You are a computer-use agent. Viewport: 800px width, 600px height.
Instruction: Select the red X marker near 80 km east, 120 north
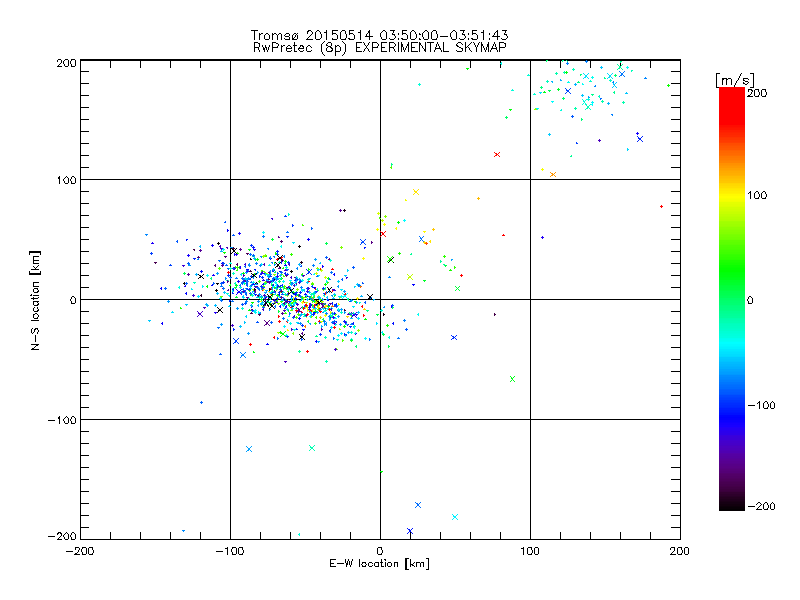click(x=497, y=155)
